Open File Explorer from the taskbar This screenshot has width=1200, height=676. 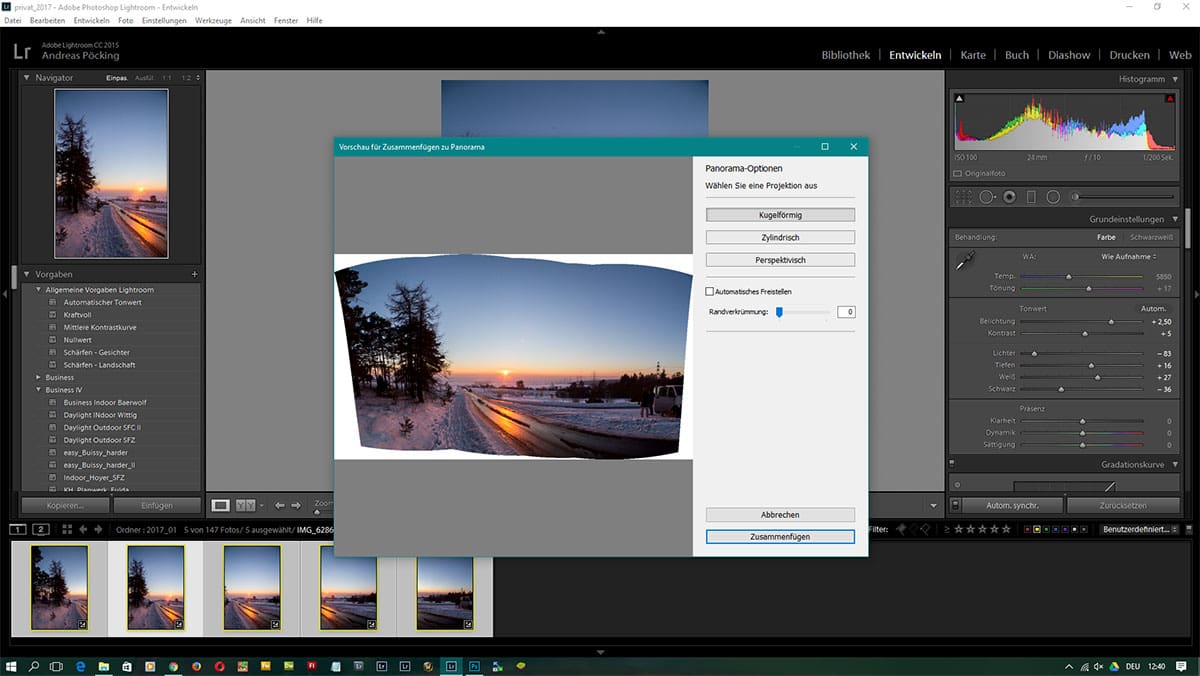click(x=104, y=665)
